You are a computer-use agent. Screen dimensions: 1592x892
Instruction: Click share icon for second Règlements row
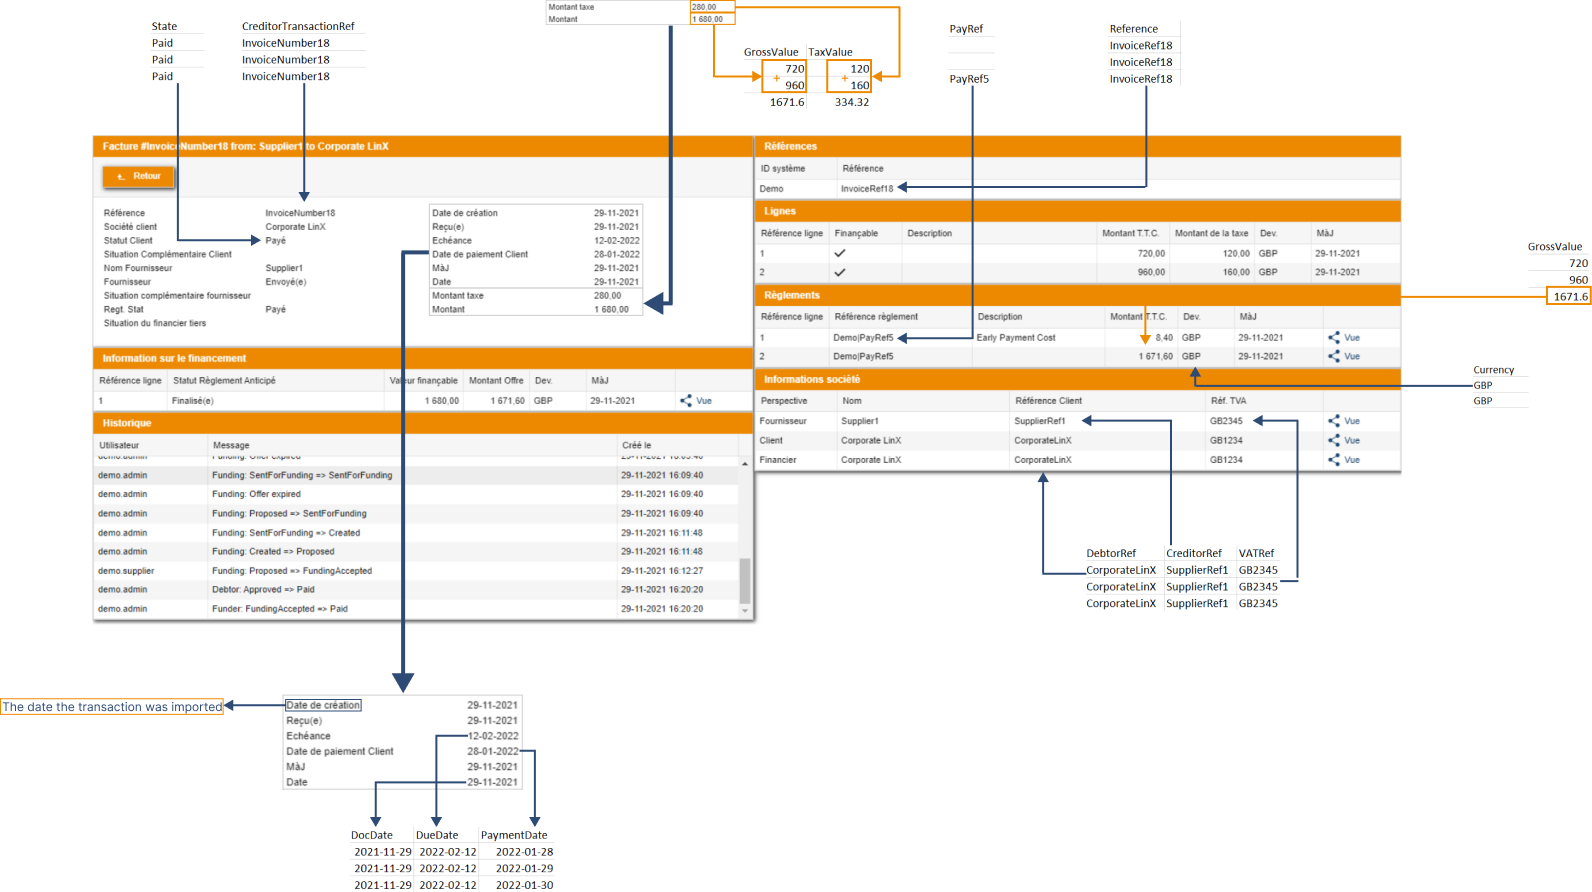[1334, 357]
